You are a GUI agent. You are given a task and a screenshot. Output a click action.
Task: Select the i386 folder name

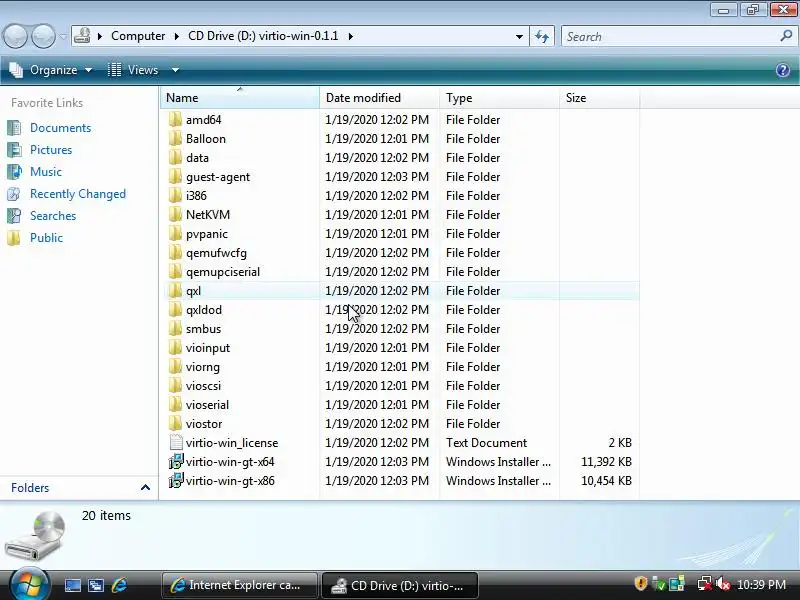tap(196, 195)
